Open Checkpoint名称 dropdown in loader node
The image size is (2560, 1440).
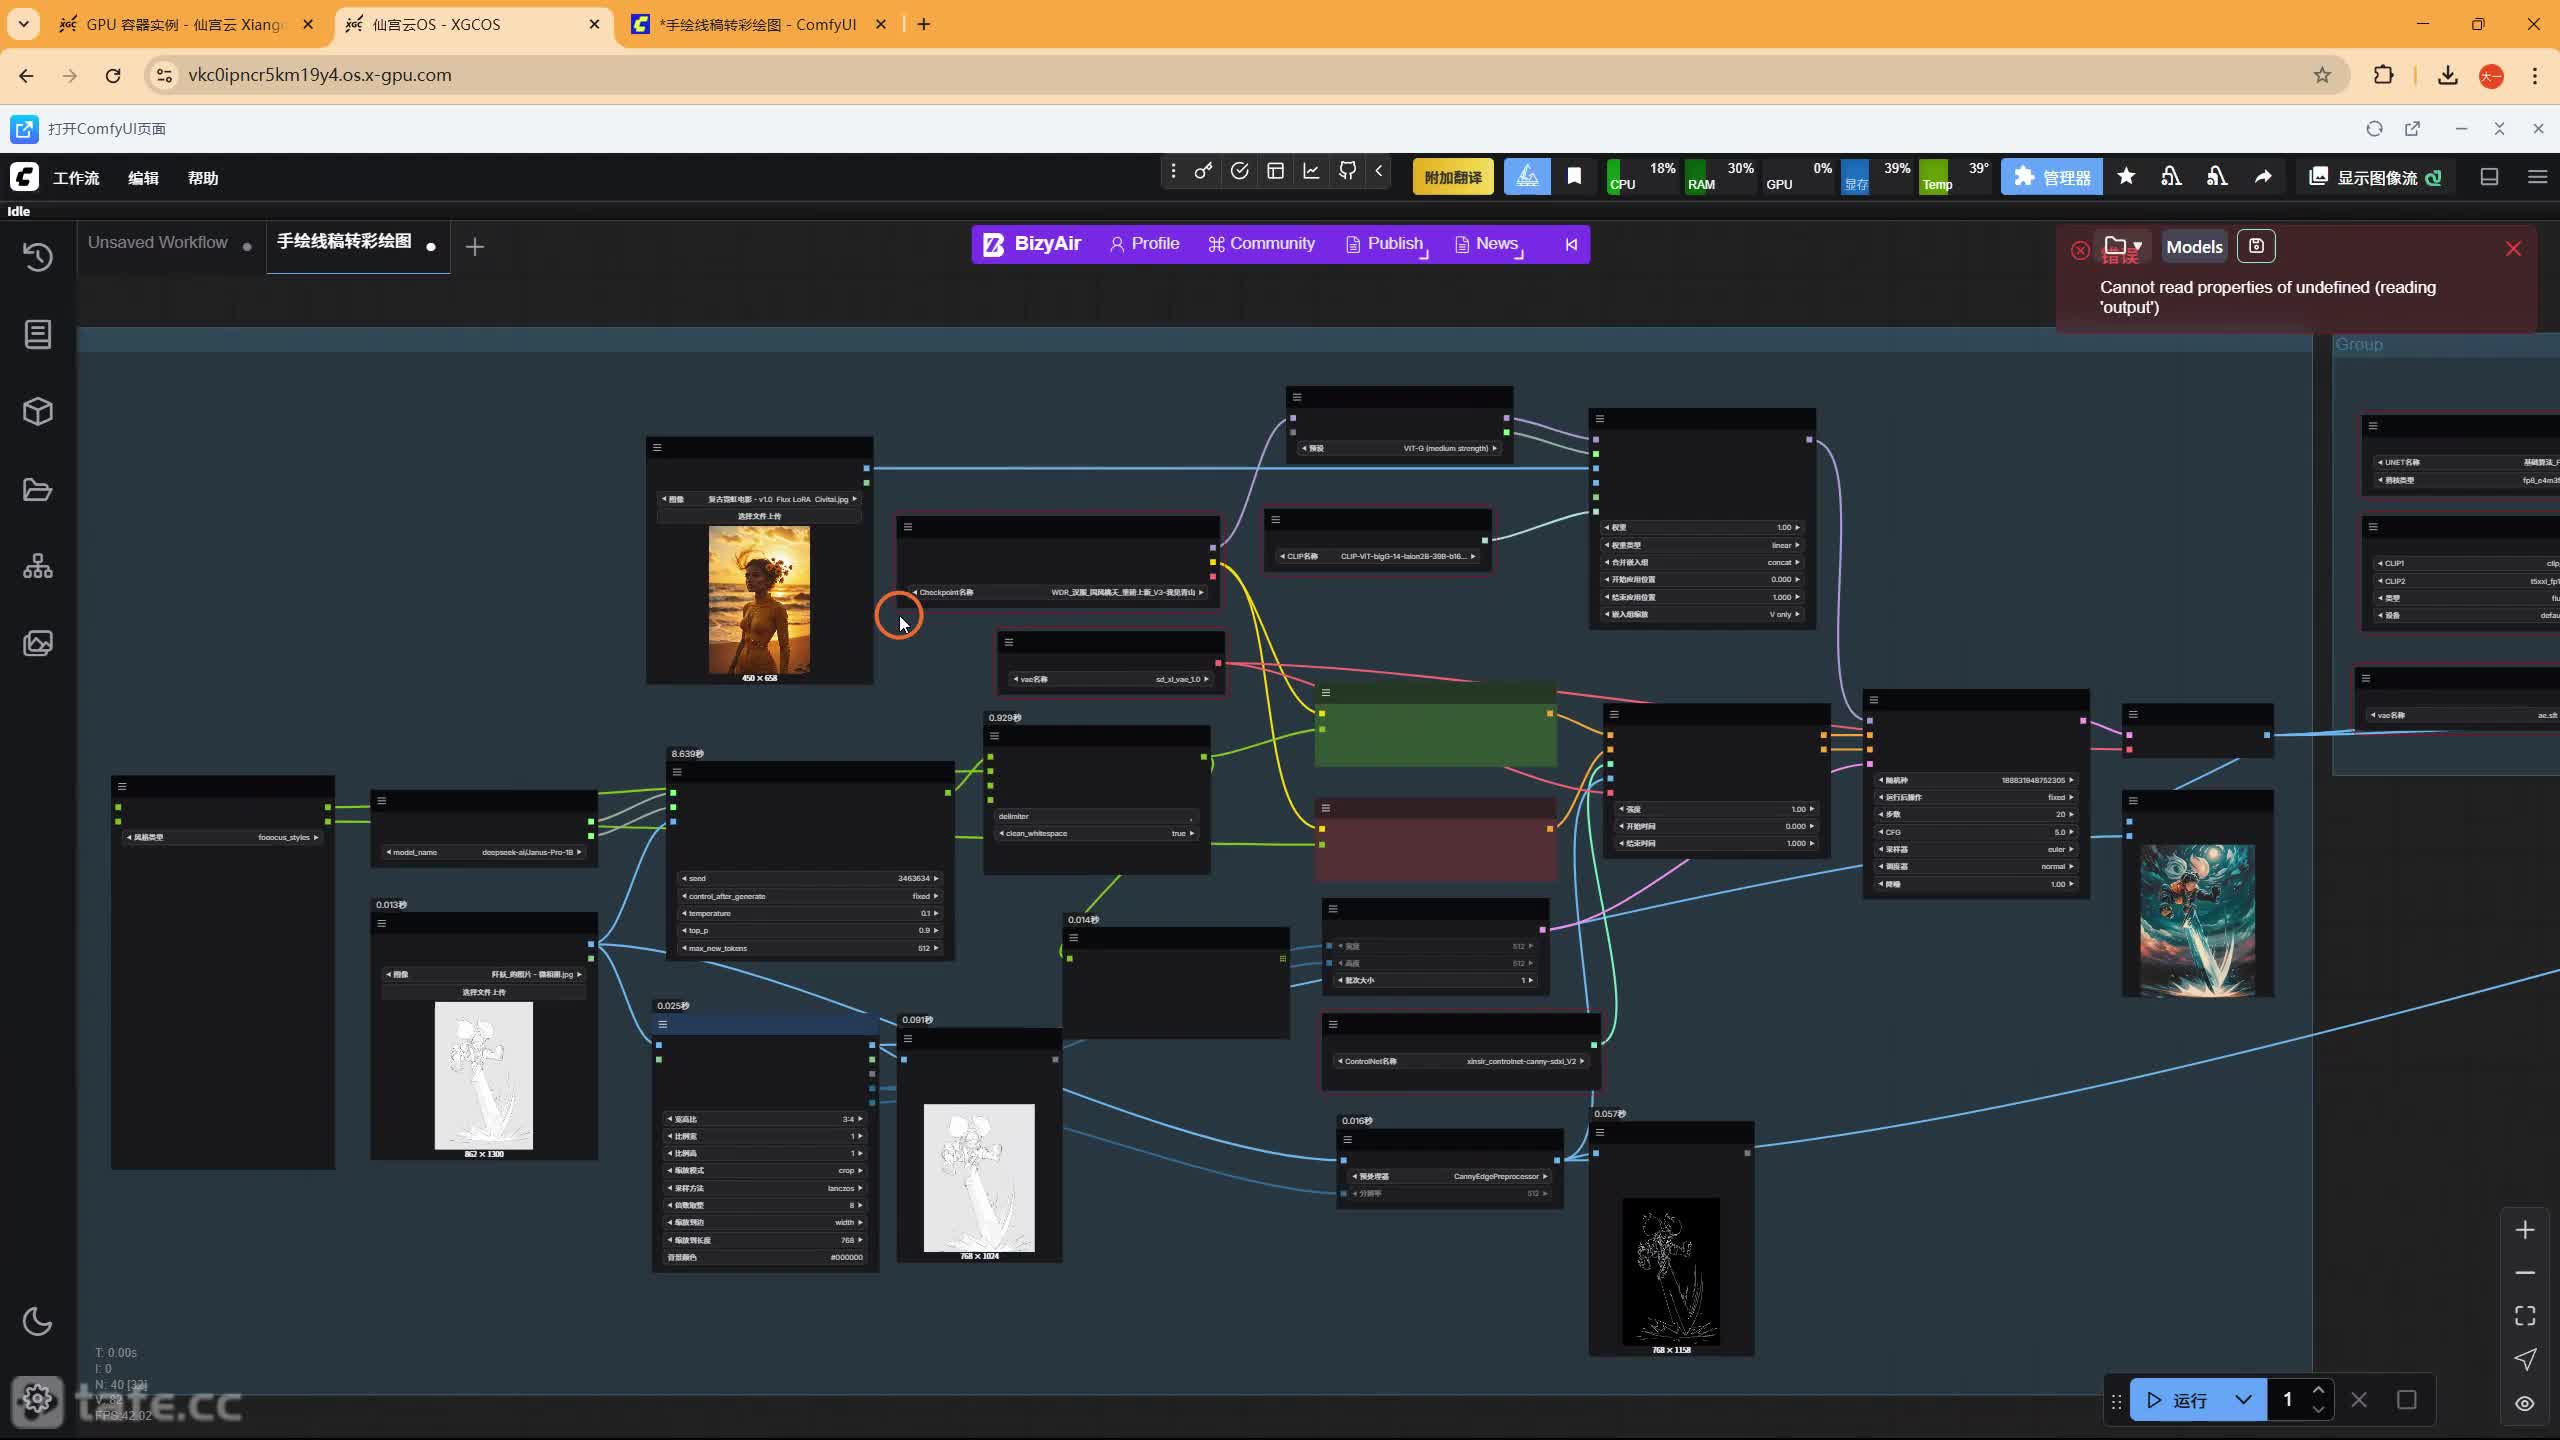pos(1058,593)
